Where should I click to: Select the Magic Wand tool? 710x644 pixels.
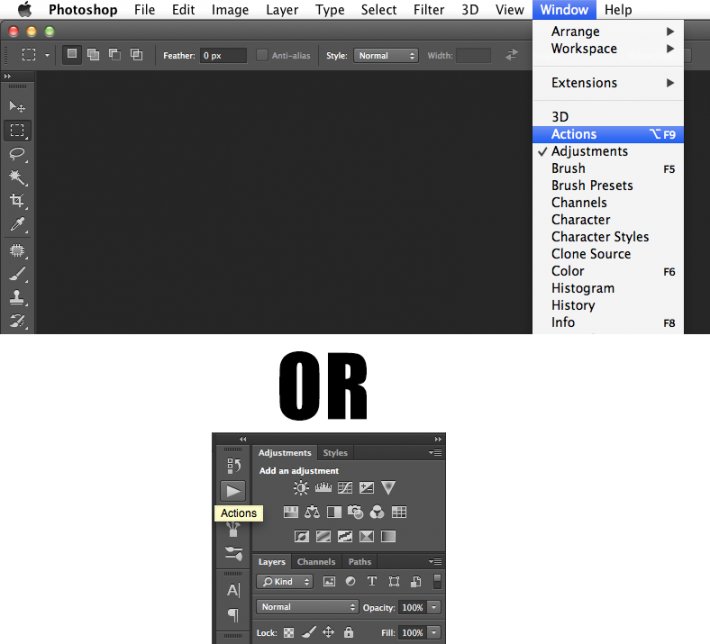17,177
